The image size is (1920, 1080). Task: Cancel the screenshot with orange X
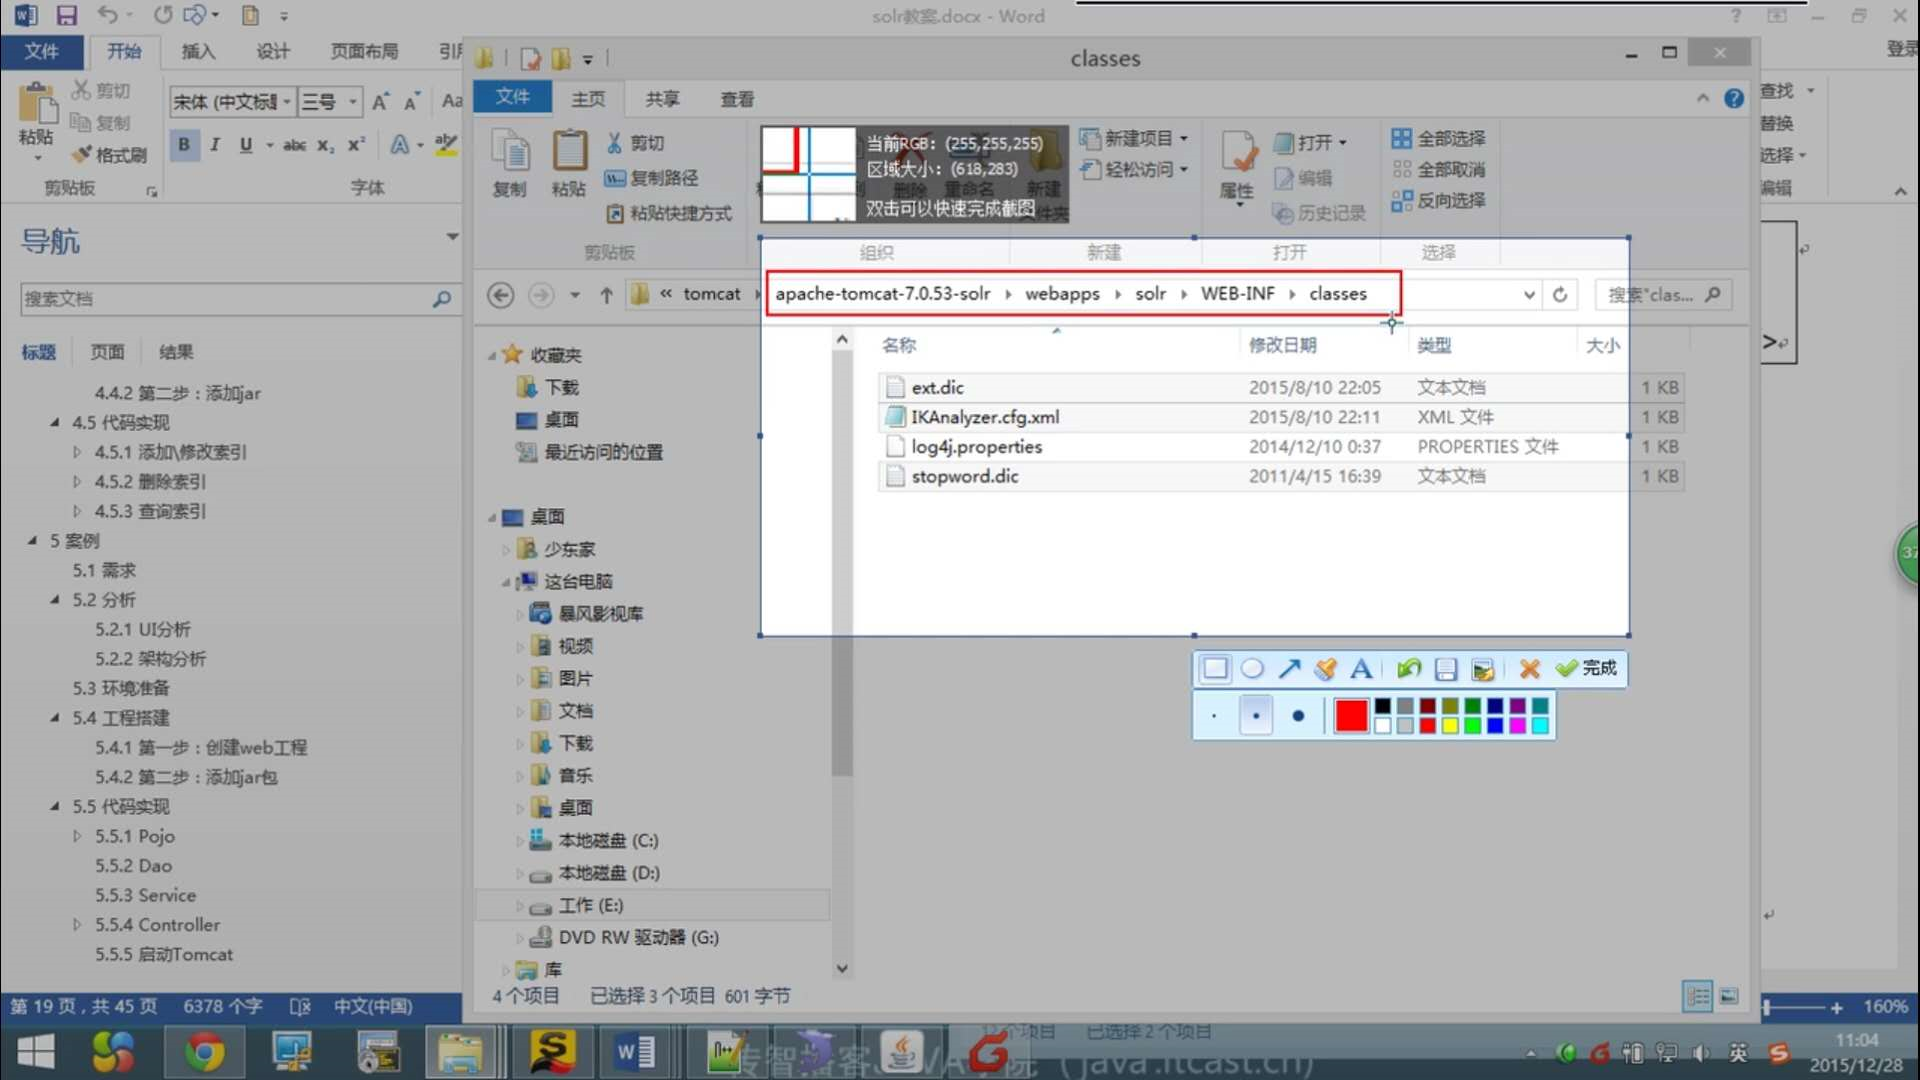pyautogui.click(x=1529, y=668)
